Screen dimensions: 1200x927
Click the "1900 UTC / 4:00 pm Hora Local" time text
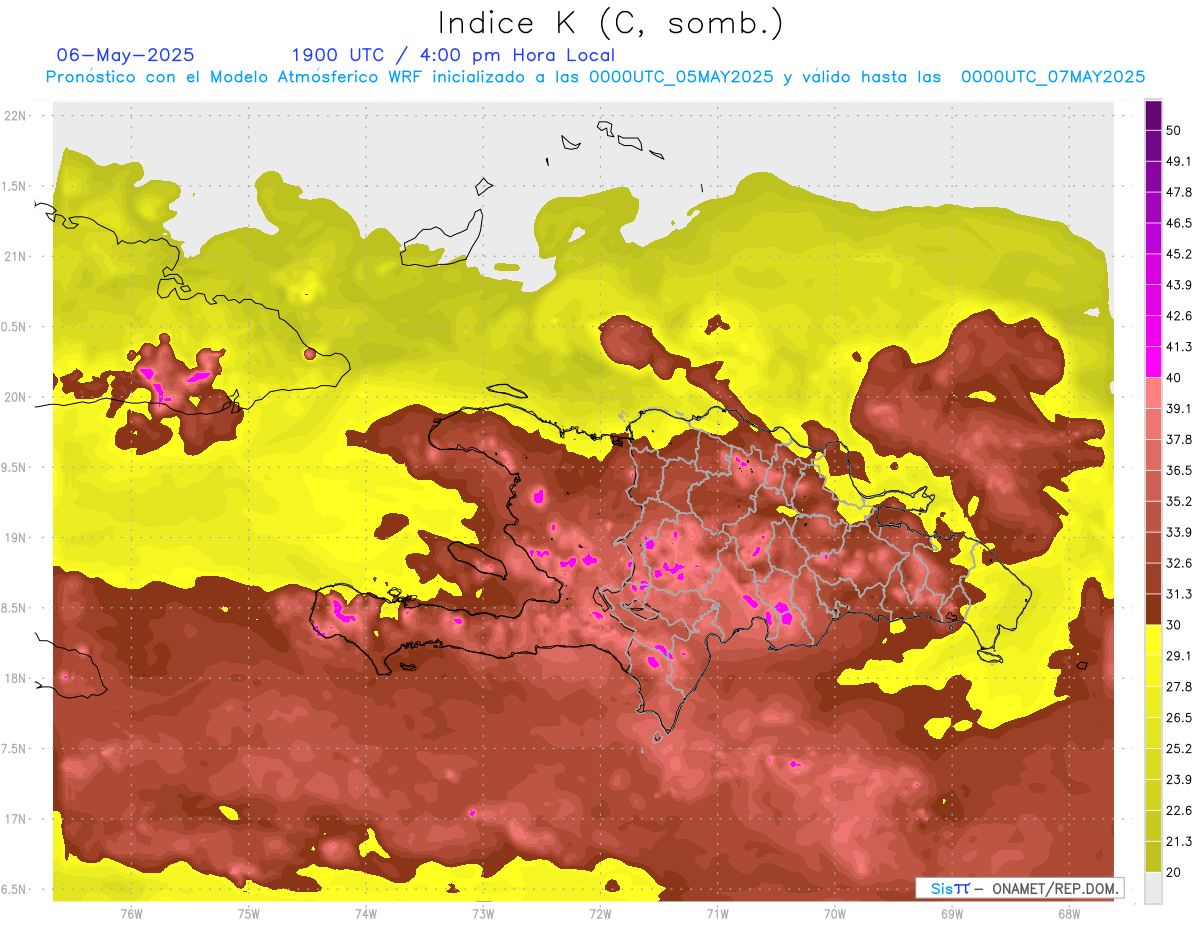[453, 55]
